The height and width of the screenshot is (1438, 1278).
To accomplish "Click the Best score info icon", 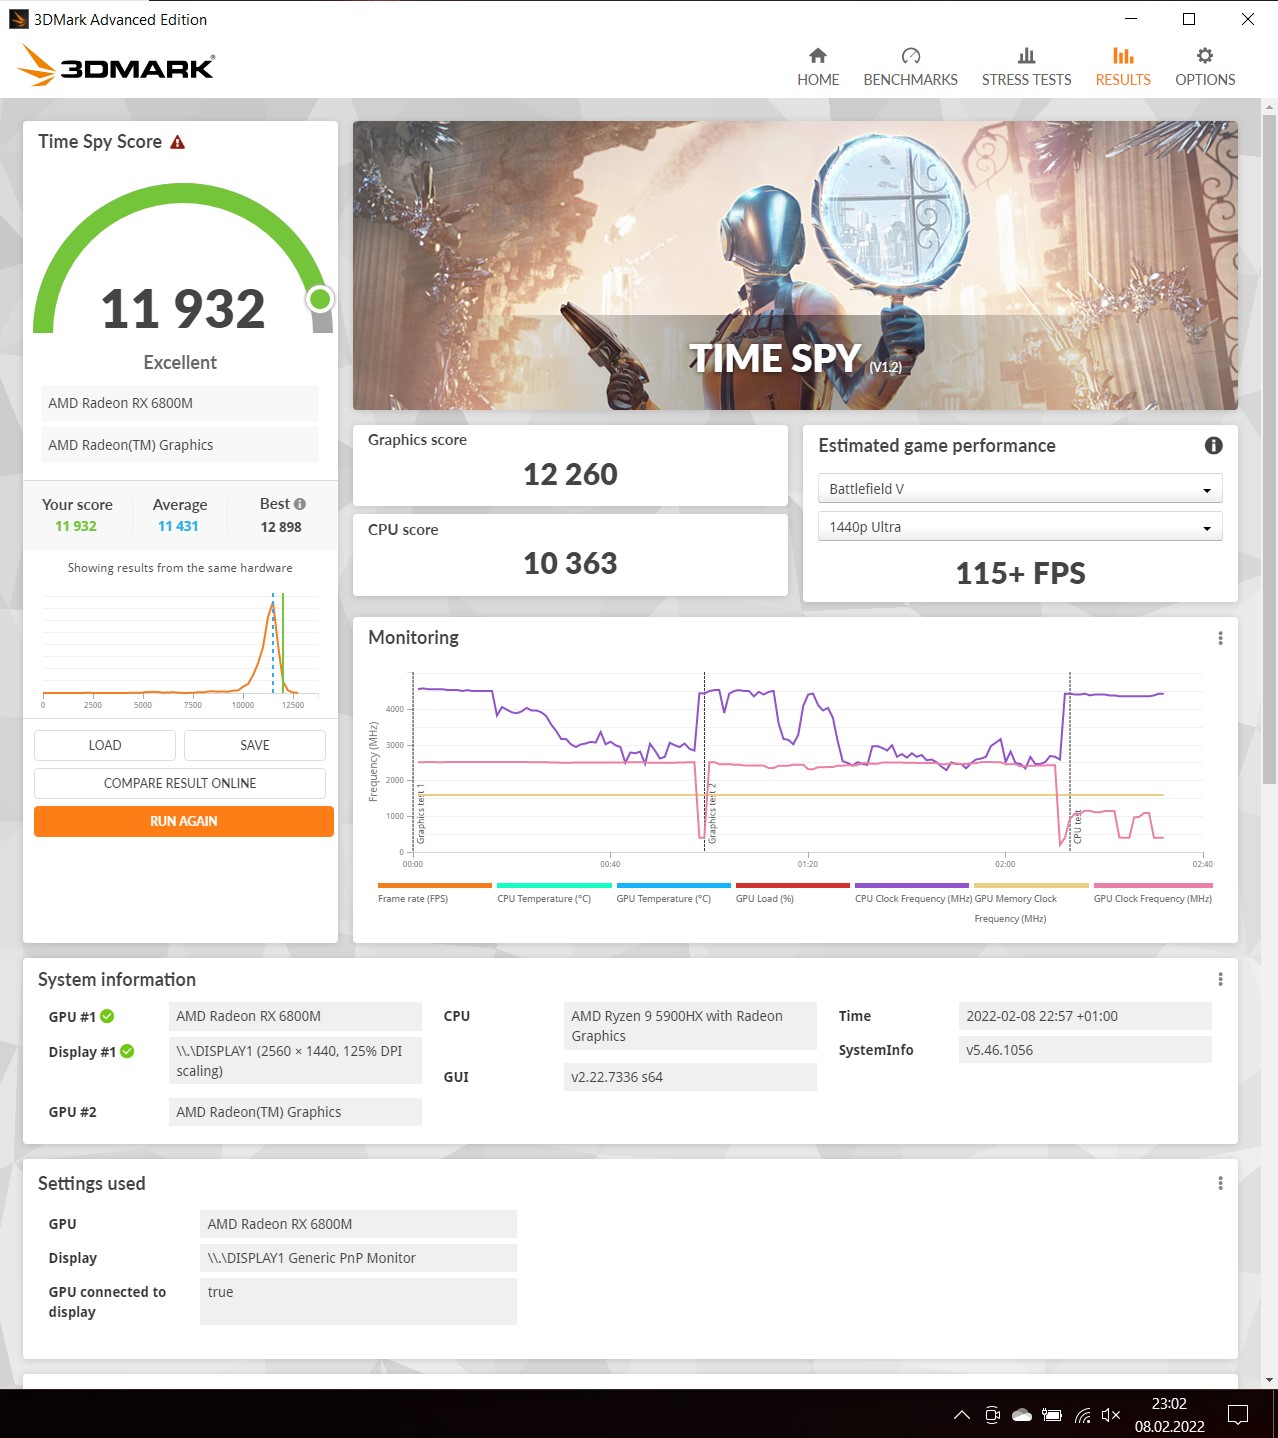I will point(300,504).
